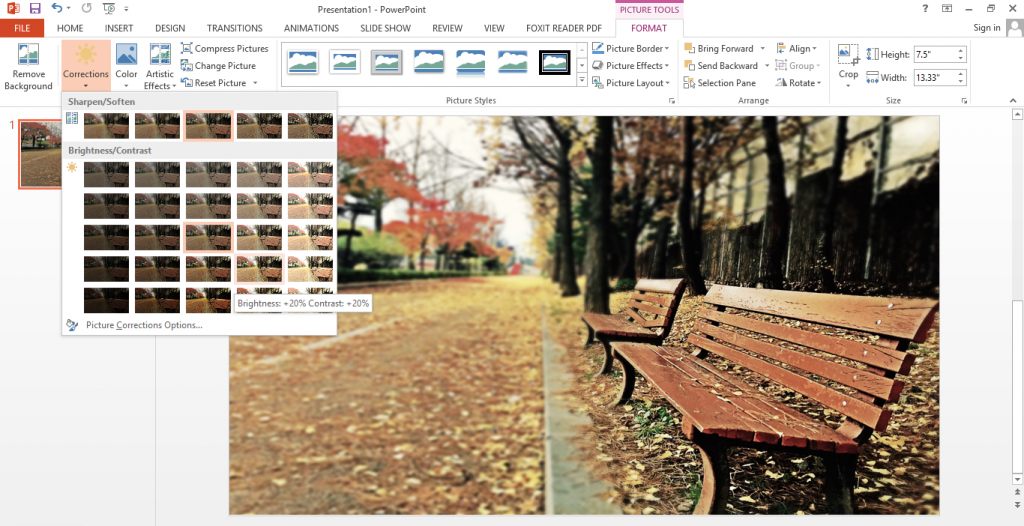
Task: Select the bench picture on slide
Action: coord(584,315)
